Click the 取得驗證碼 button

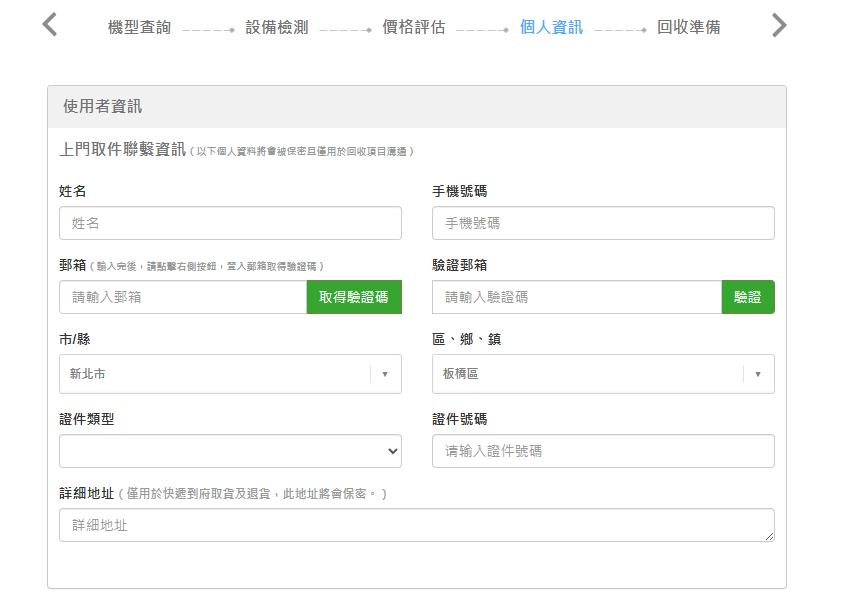pyautogui.click(x=354, y=297)
